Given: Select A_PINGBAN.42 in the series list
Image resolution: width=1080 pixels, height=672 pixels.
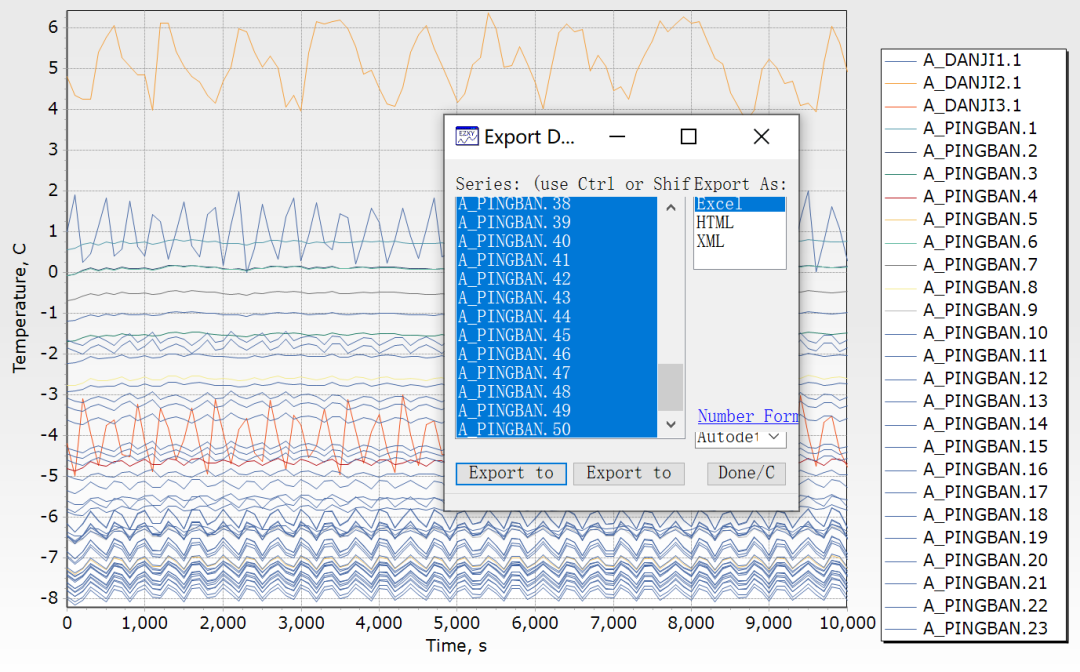Looking at the screenshot, I should point(556,279).
